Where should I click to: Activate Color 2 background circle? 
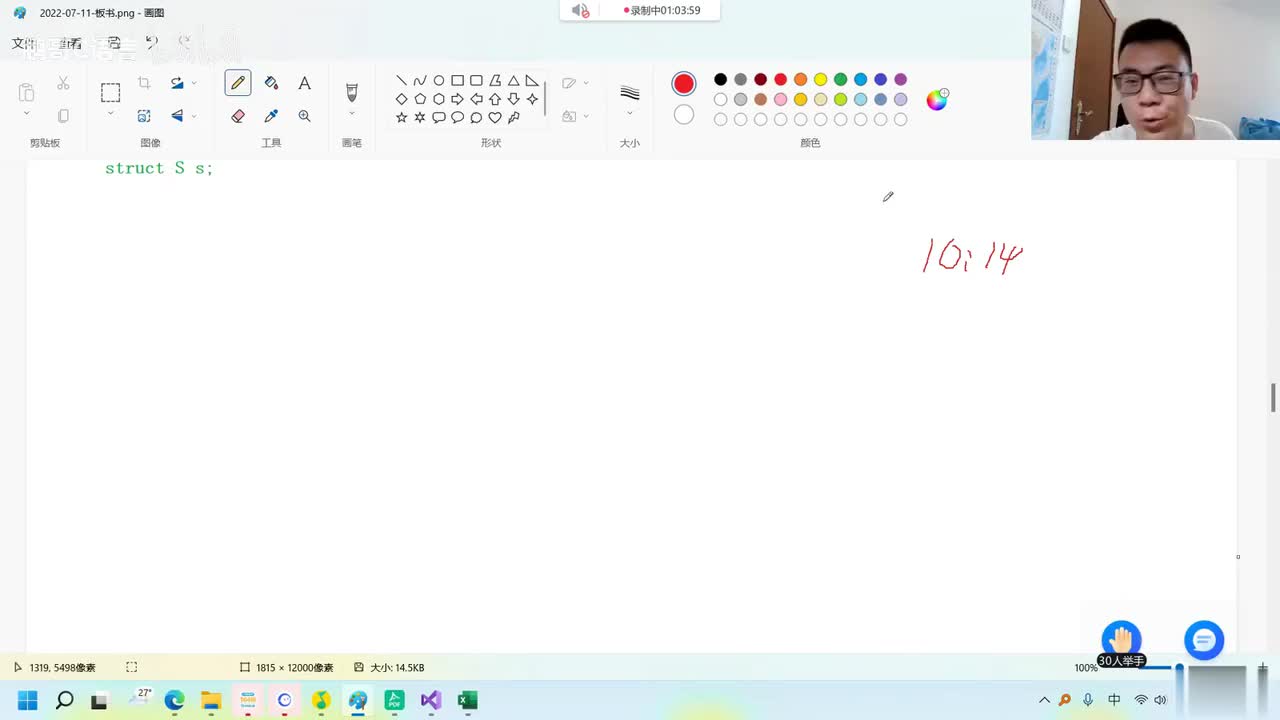[684, 115]
